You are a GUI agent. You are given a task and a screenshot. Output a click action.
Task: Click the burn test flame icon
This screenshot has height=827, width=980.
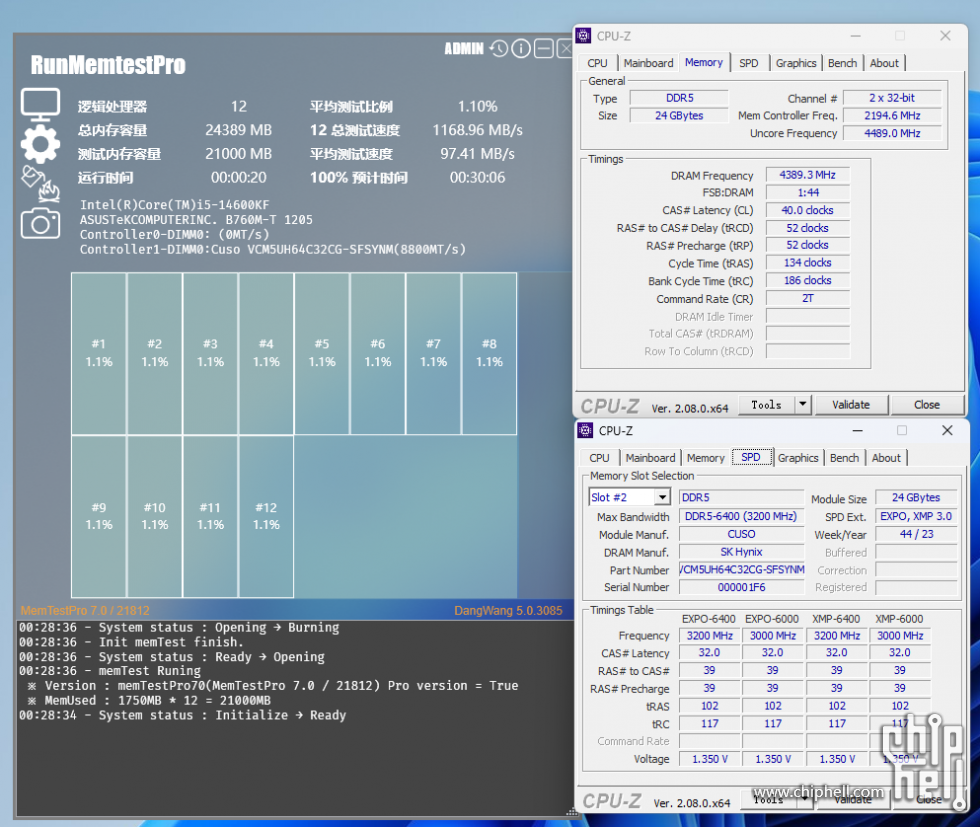[x=41, y=184]
